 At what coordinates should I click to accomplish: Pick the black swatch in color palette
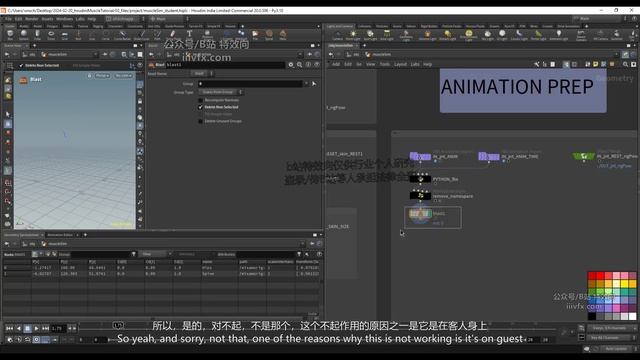(592, 316)
